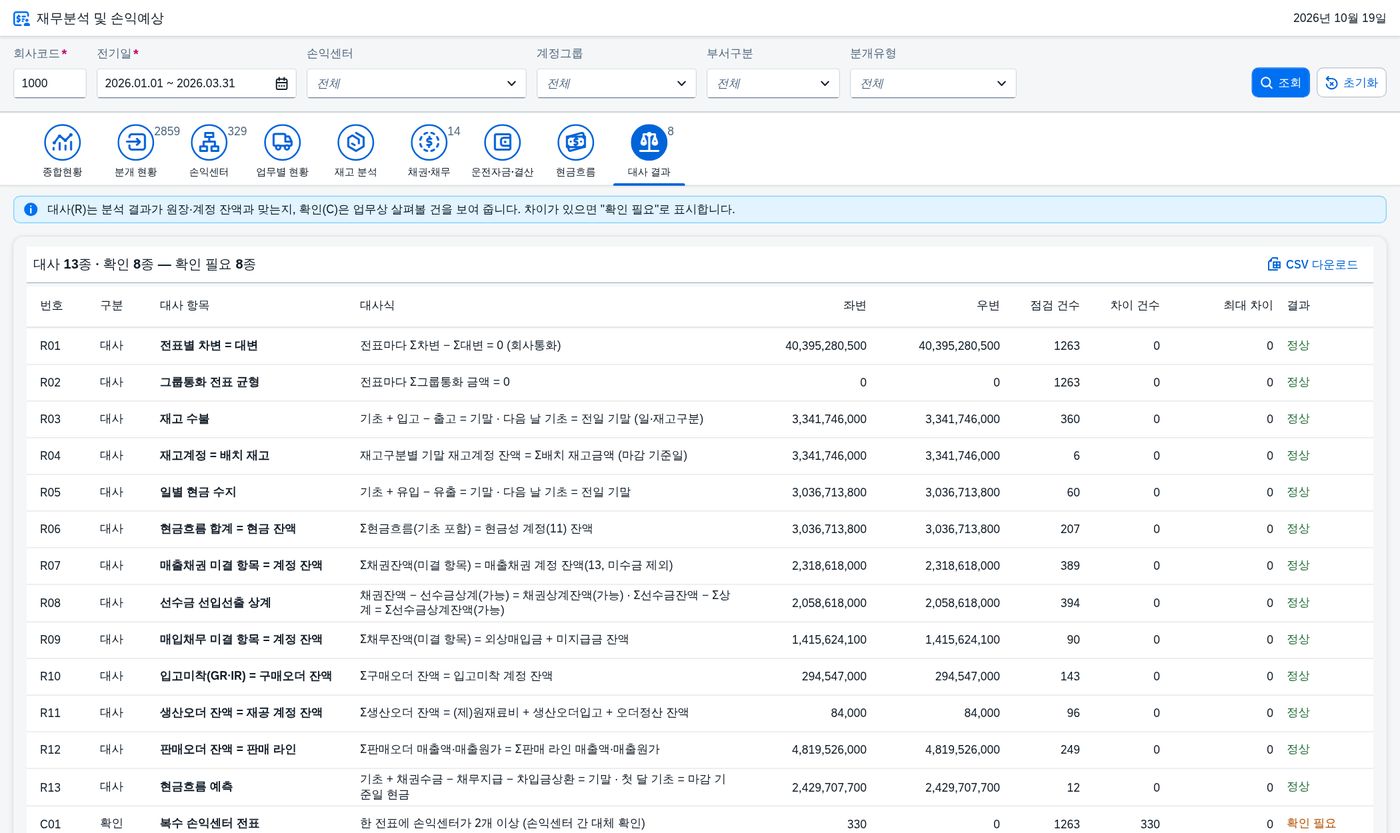Click the 초기화 reset button
1400x833 pixels.
click(1351, 83)
